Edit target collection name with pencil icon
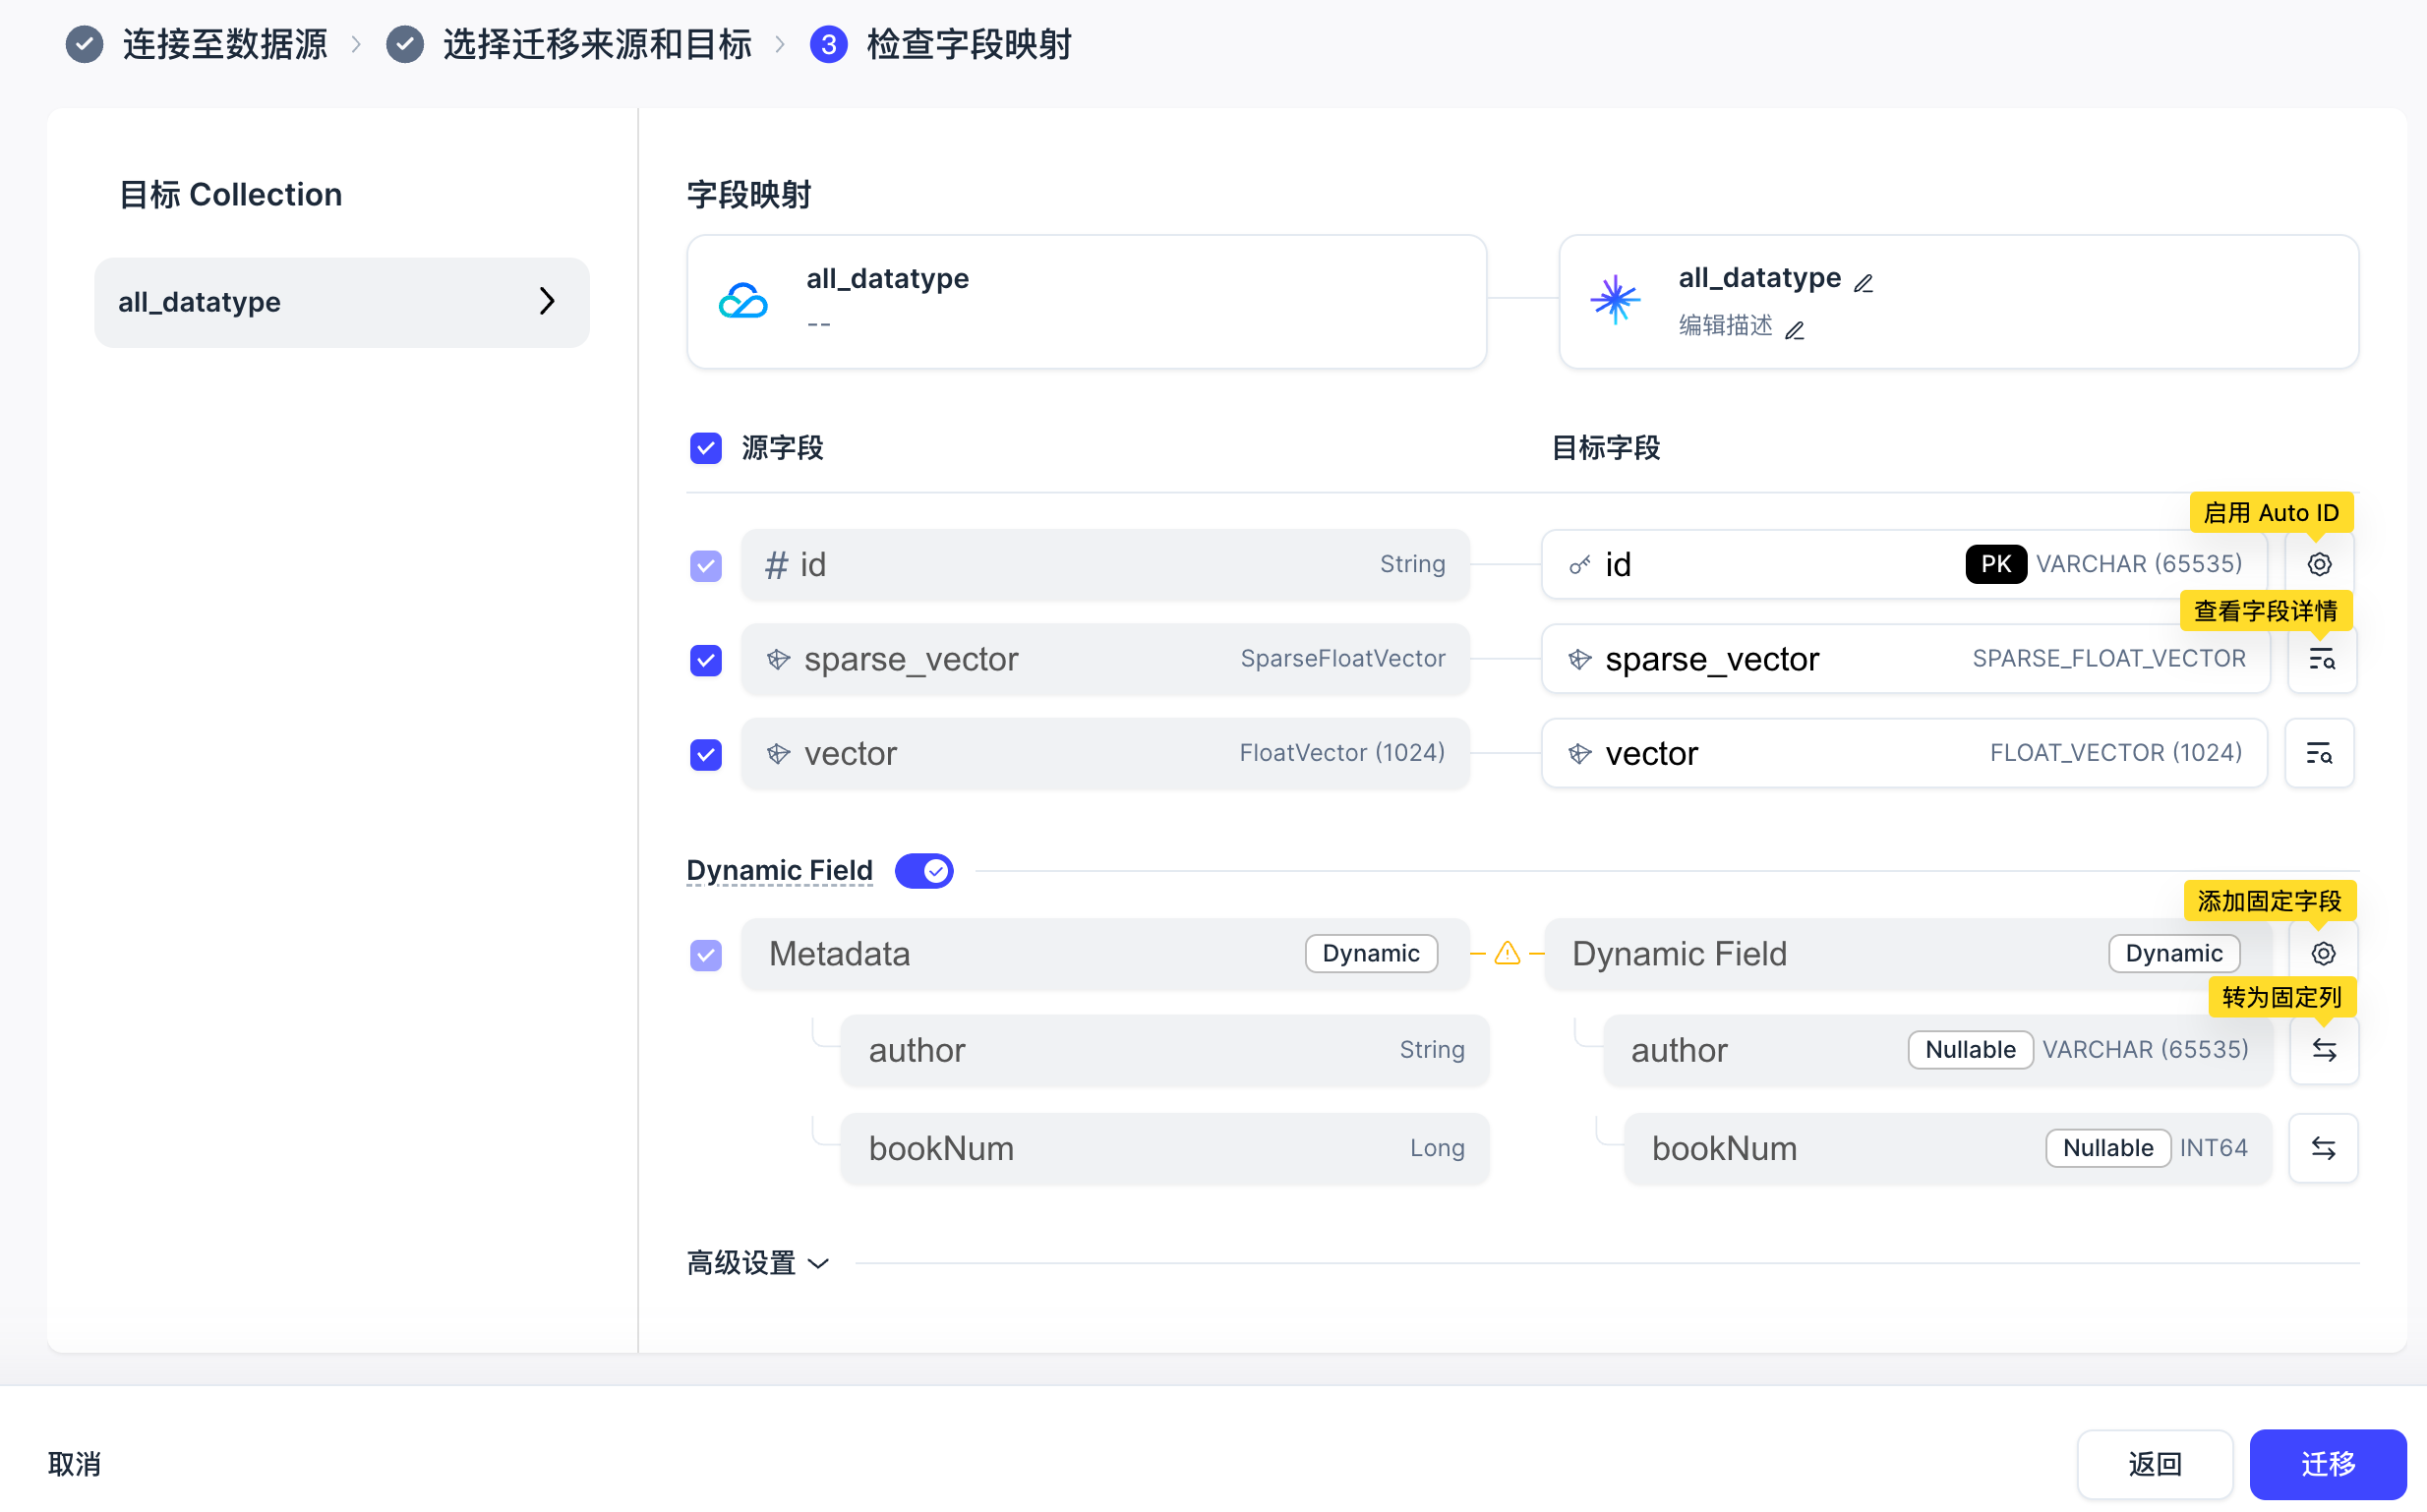The image size is (2427, 1512). click(x=1863, y=283)
